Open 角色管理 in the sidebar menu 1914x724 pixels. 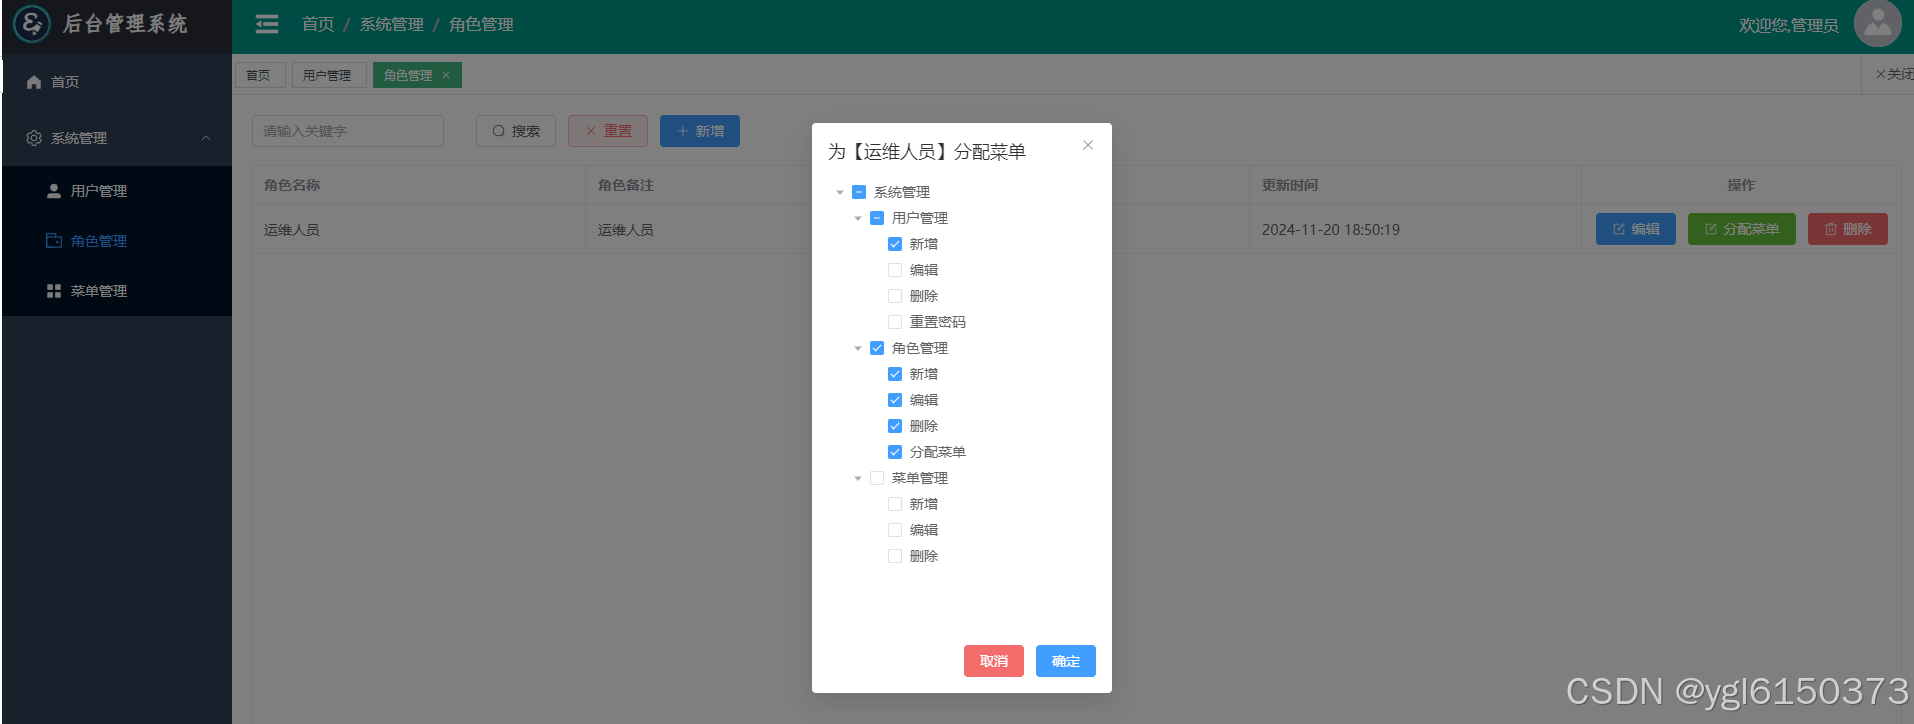click(x=117, y=241)
